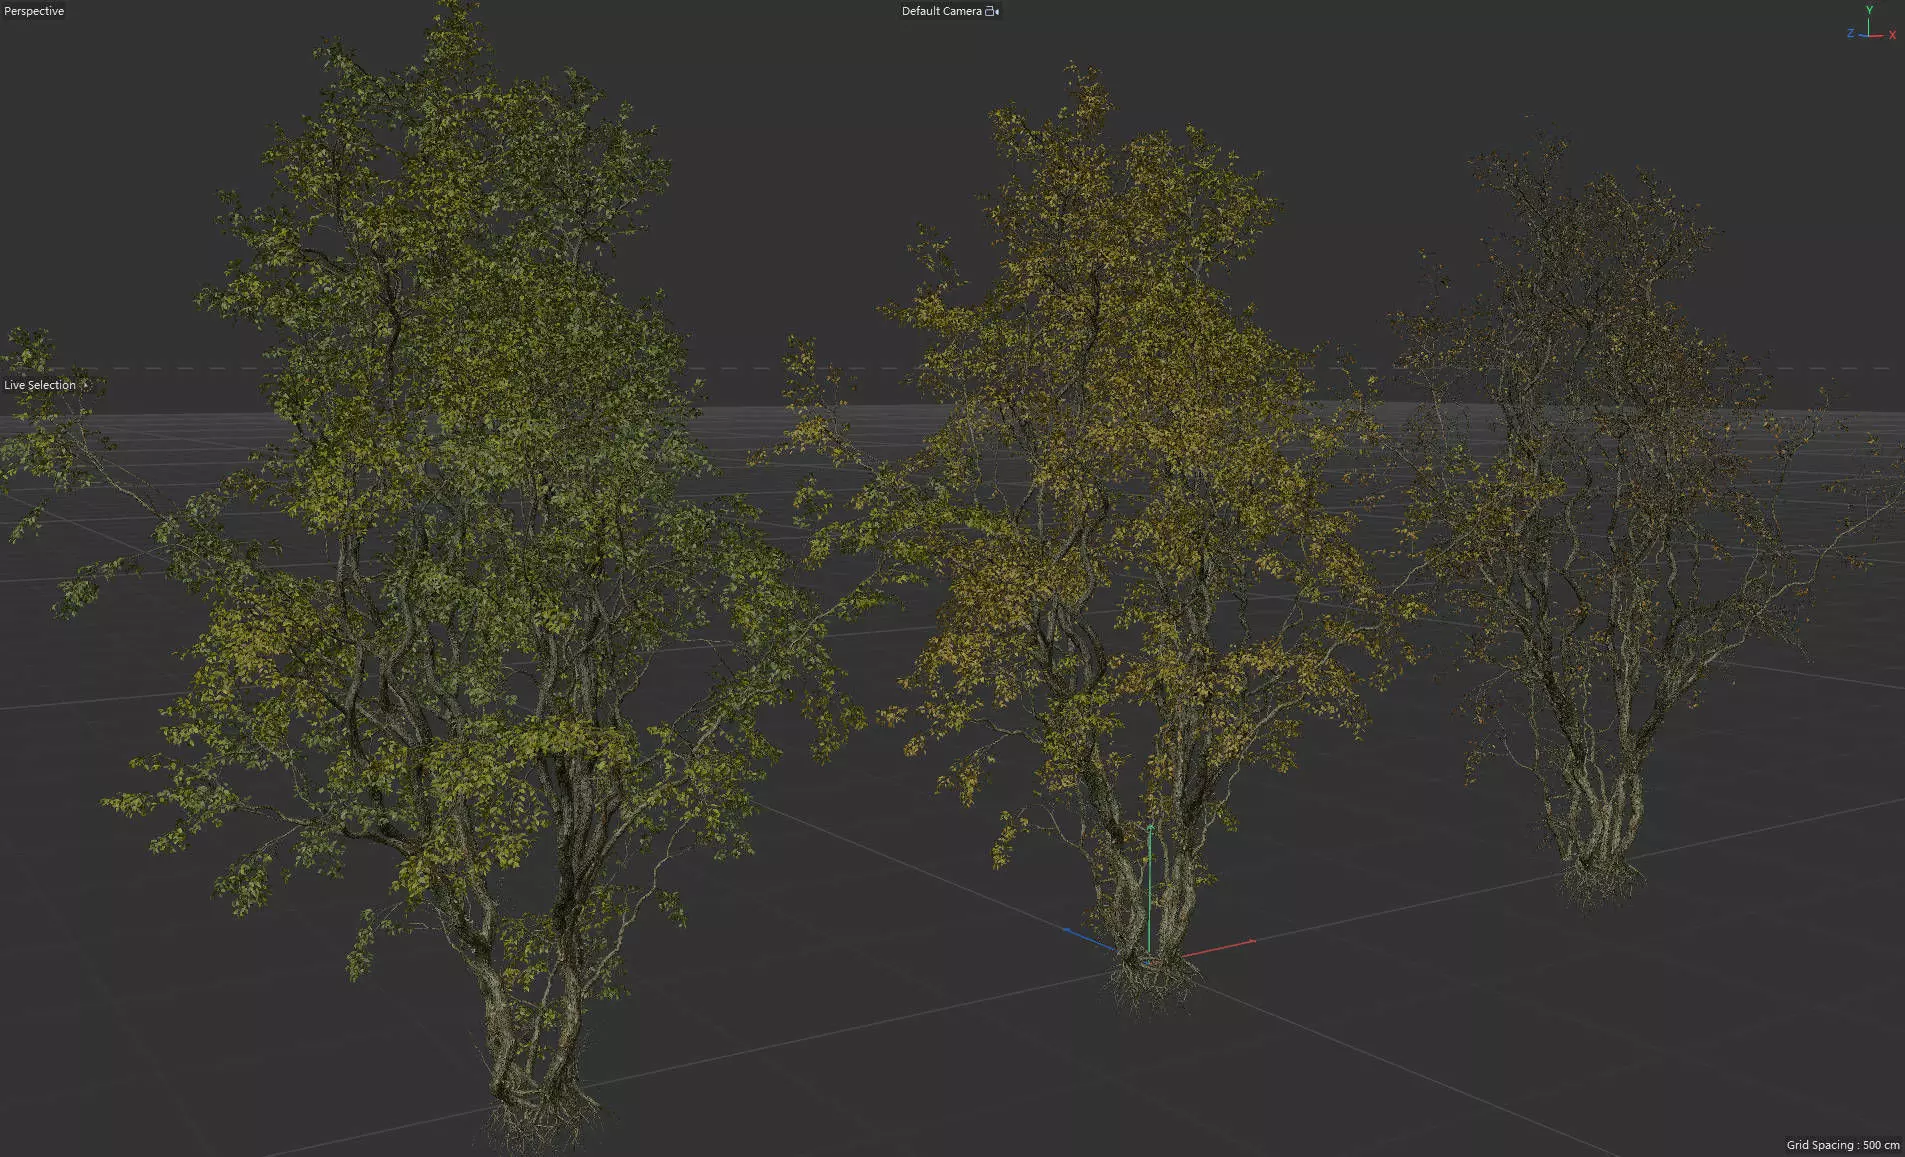
Task: Click the Perspective view label
Action: point(34,11)
